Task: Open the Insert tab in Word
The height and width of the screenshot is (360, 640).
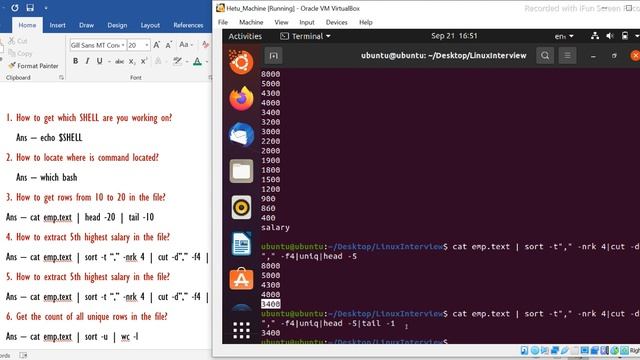Action: tap(58, 25)
